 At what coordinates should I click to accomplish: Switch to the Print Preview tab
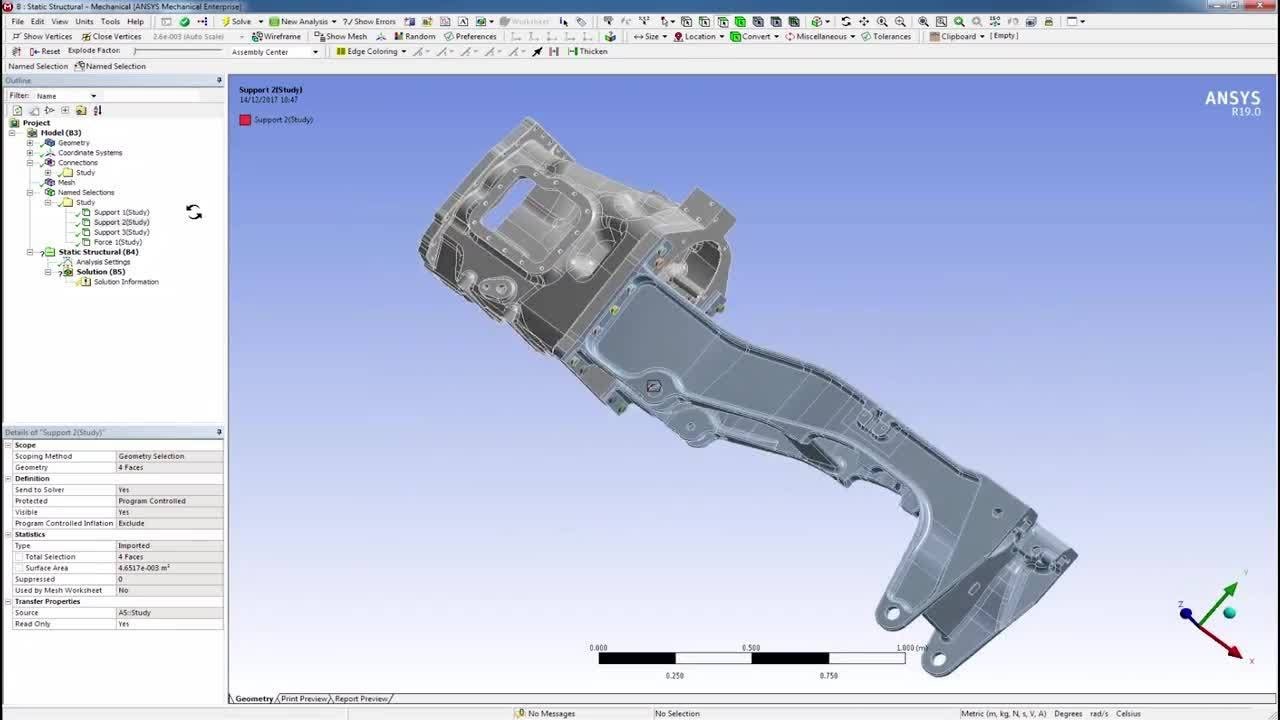pos(303,699)
